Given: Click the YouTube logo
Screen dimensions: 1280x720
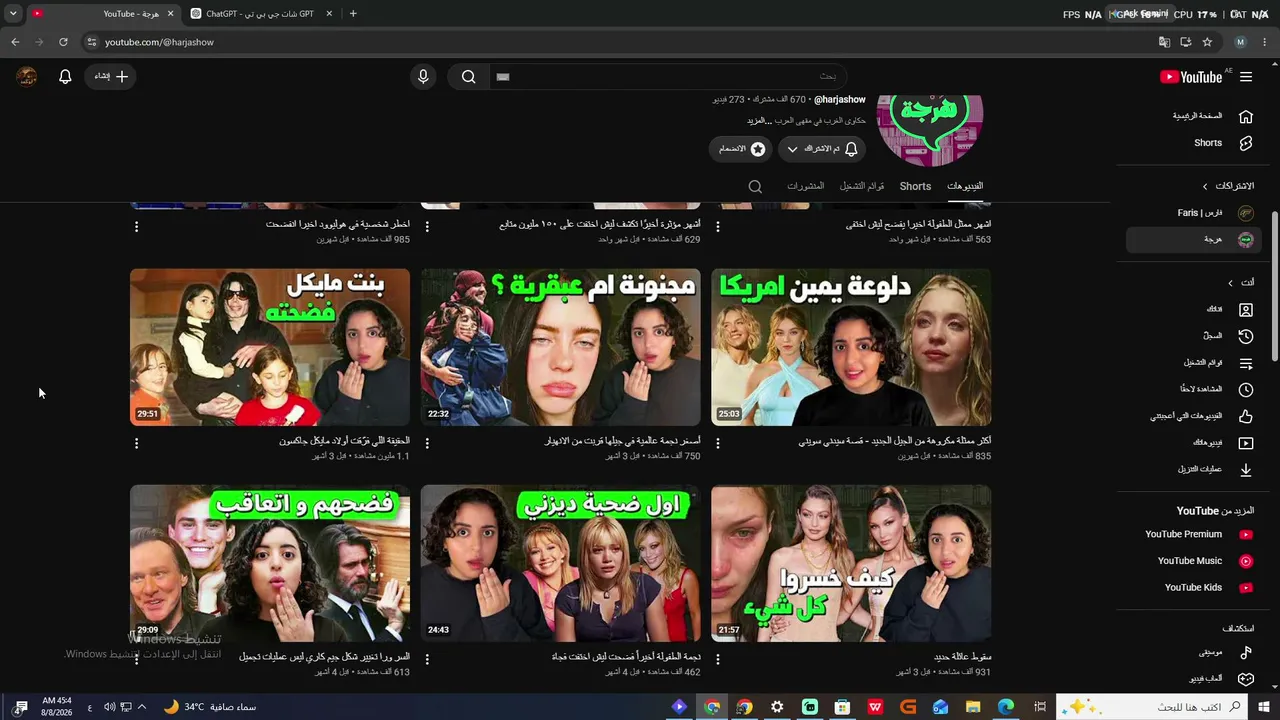Looking at the screenshot, I should tap(1191, 77).
